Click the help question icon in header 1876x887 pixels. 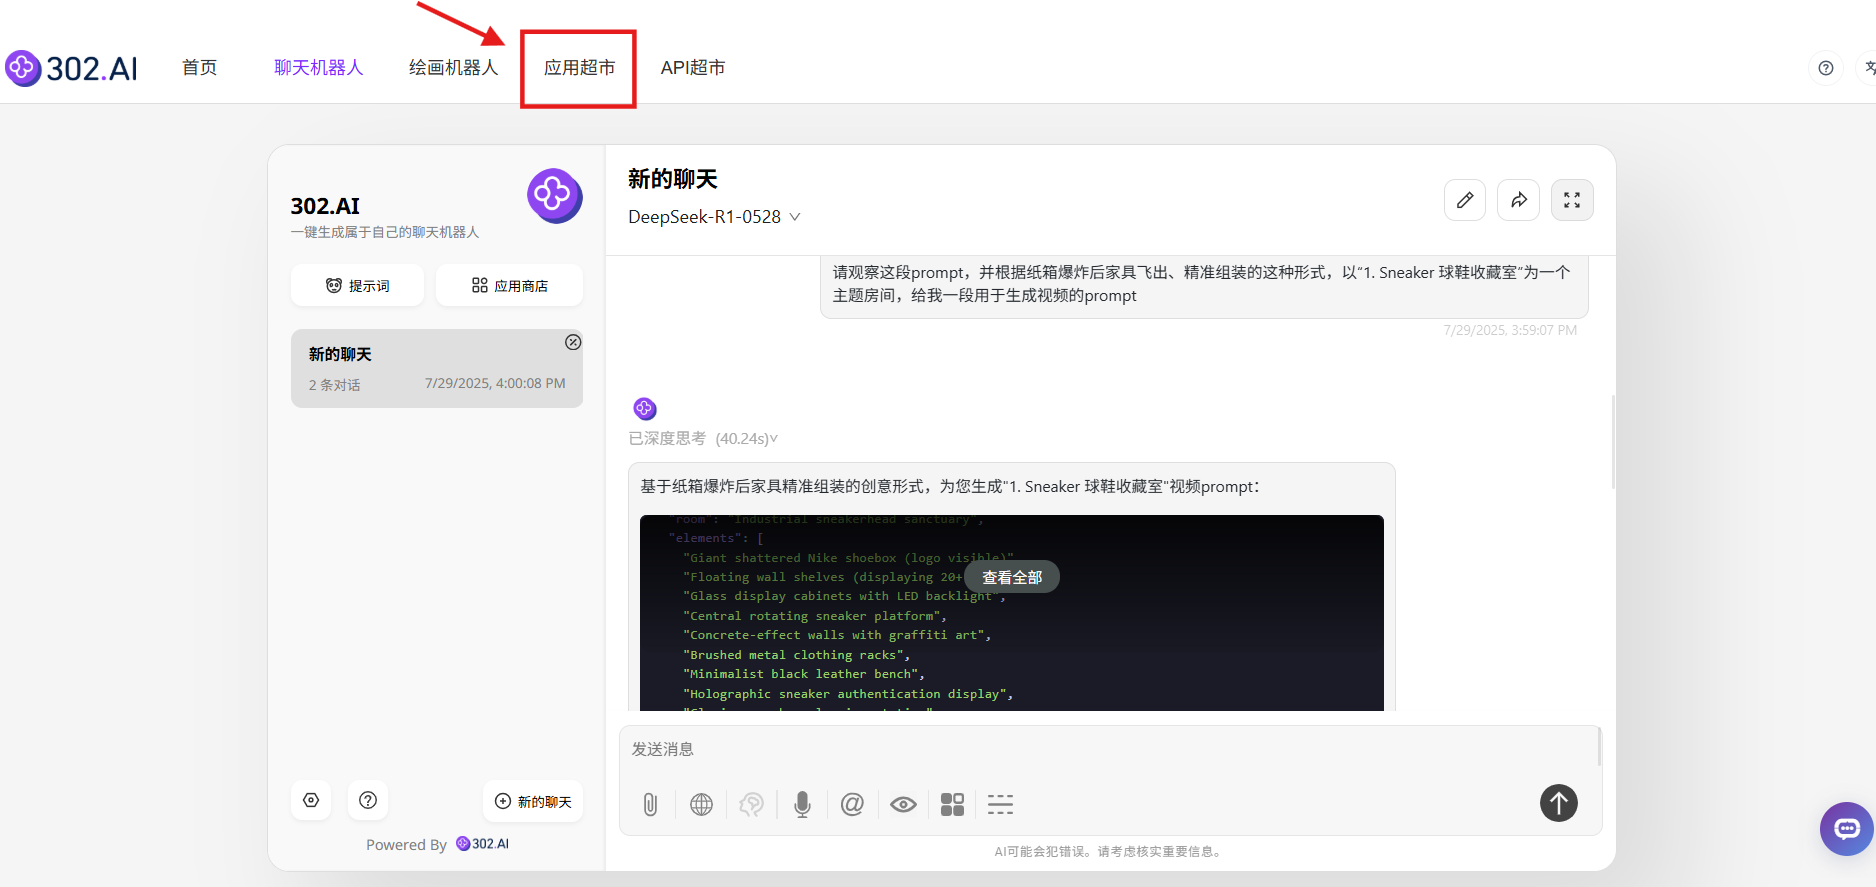1826,68
